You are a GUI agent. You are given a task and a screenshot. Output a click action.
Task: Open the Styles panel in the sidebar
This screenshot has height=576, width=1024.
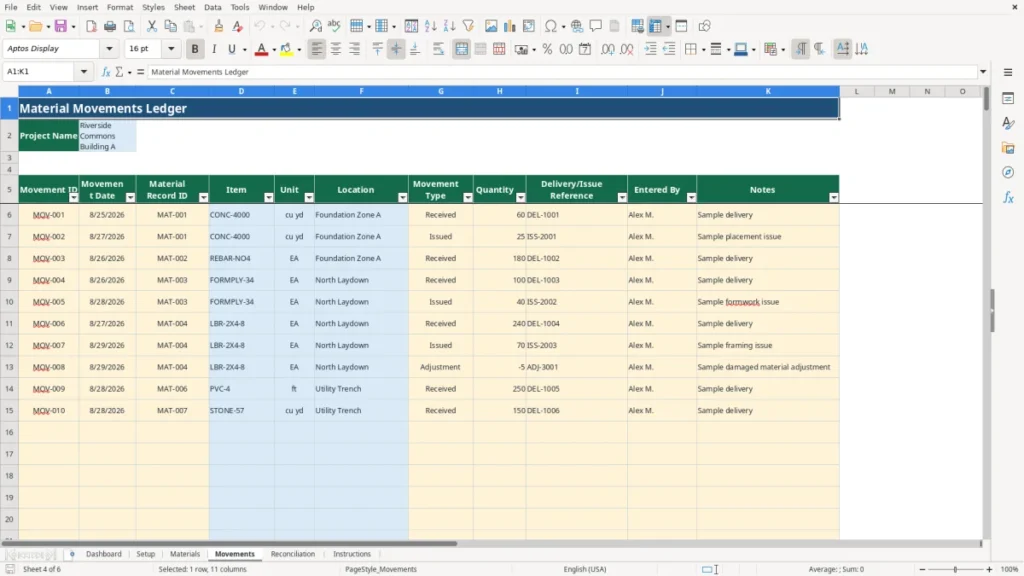pyautogui.click(x=1008, y=123)
